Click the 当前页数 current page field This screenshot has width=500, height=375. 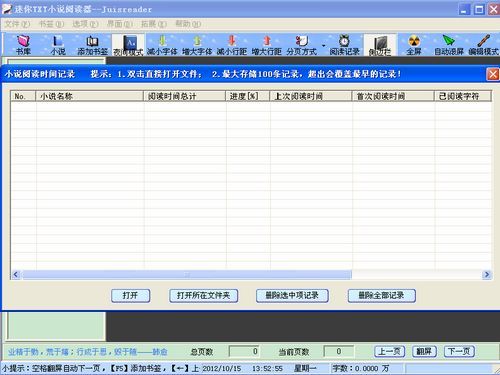(x=338, y=351)
